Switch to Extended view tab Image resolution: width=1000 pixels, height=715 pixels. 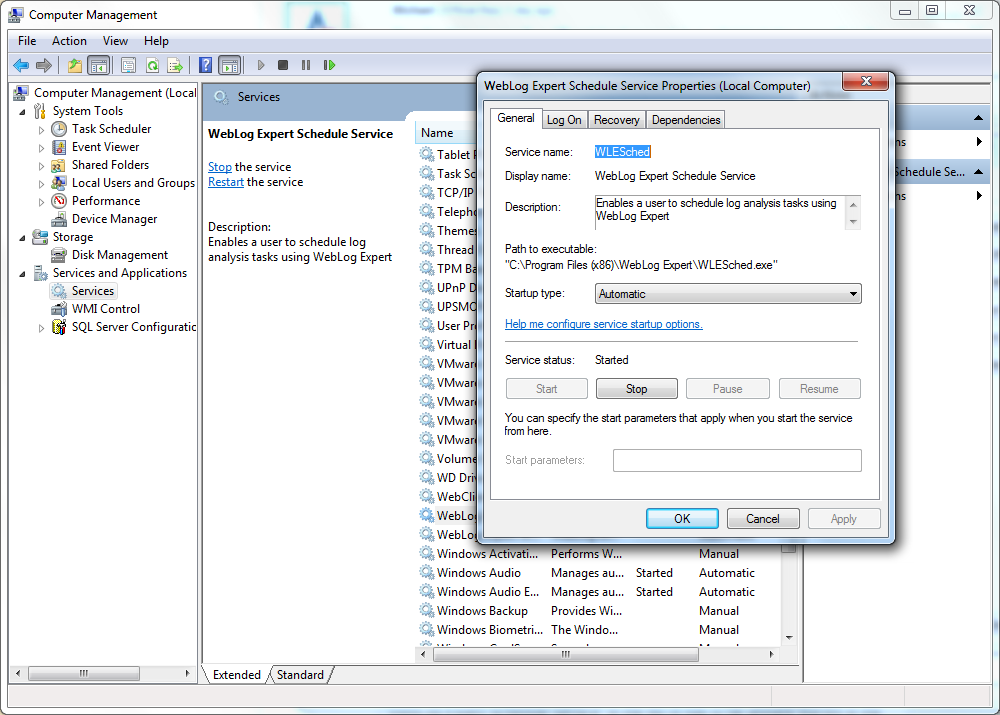pyautogui.click(x=237, y=675)
